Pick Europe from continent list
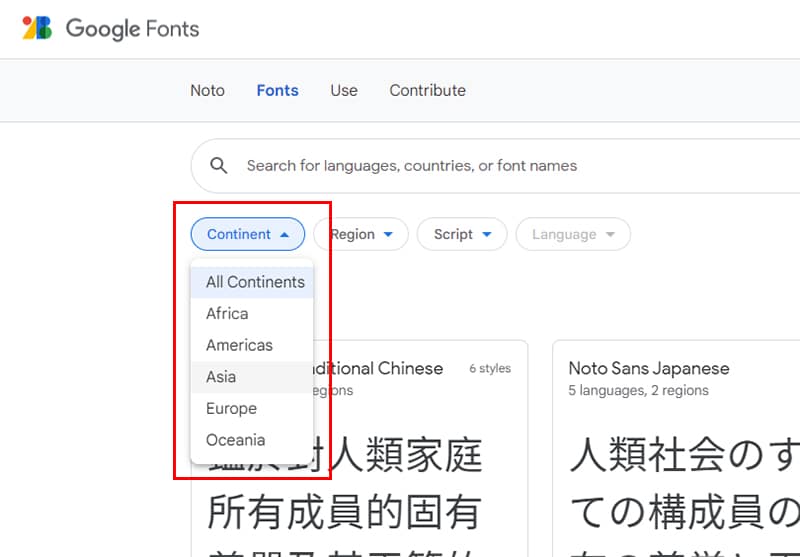 (252, 409)
